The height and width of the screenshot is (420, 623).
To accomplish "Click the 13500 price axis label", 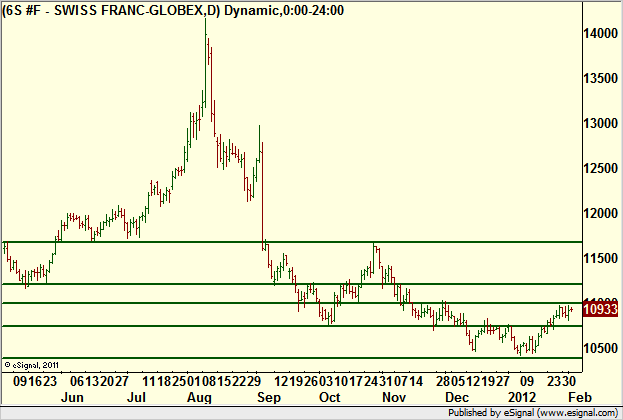I will [x=600, y=78].
